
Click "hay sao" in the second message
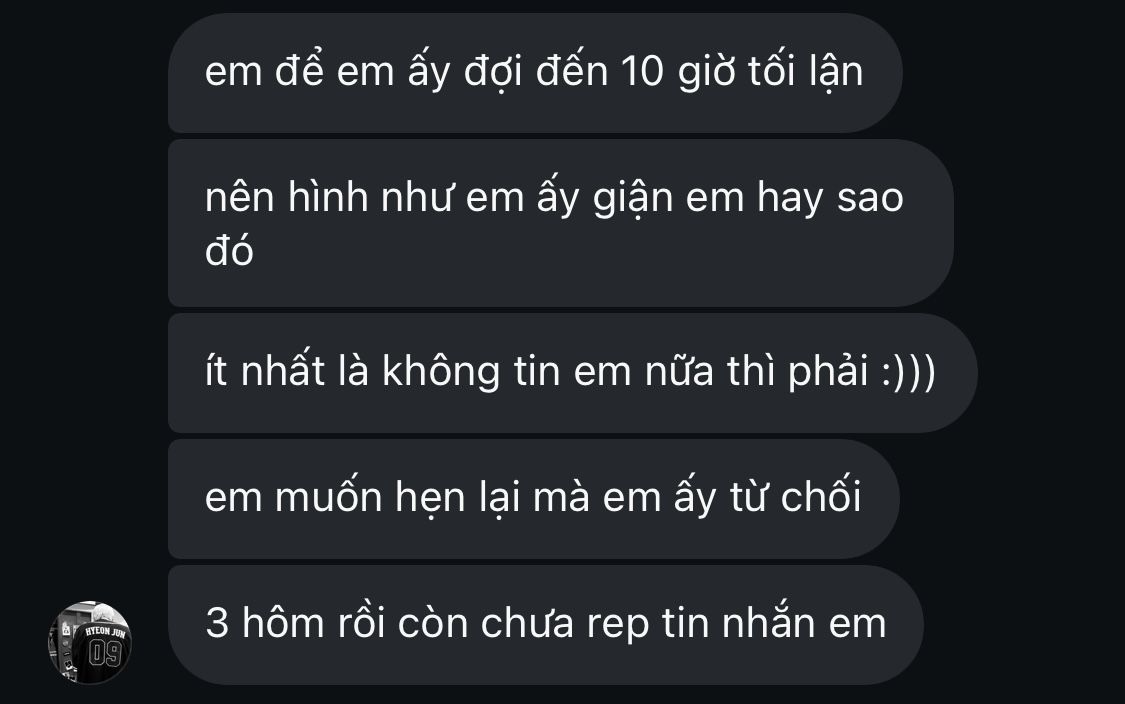coord(830,199)
